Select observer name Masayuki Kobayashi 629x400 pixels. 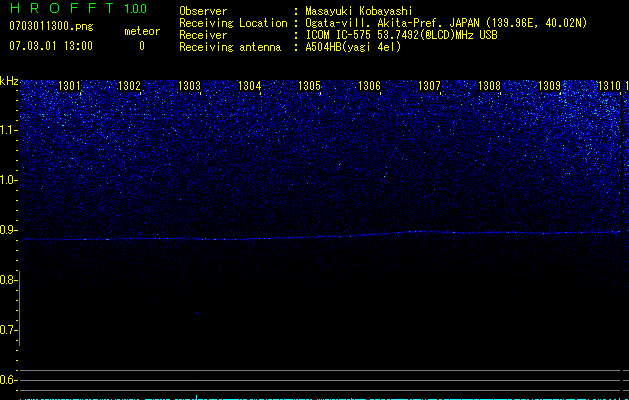(x=359, y=11)
